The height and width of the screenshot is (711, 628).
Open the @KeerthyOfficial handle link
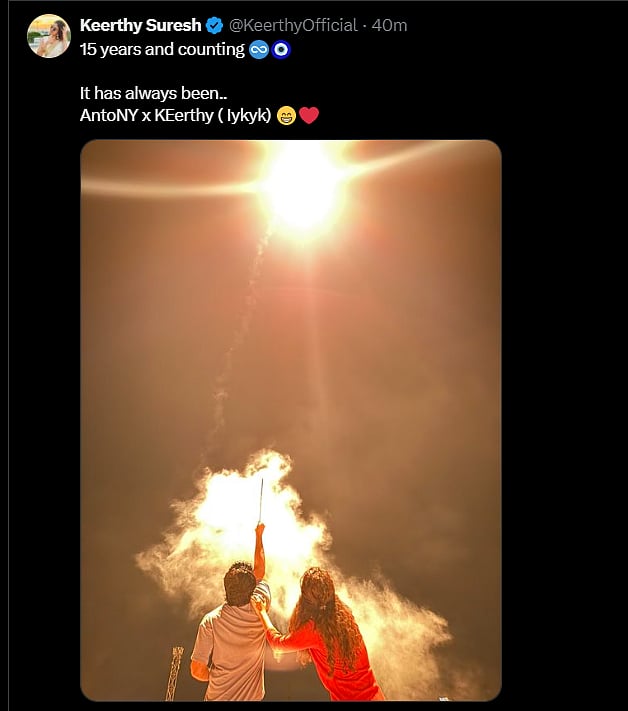pyautogui.click(x=296, y=25)
